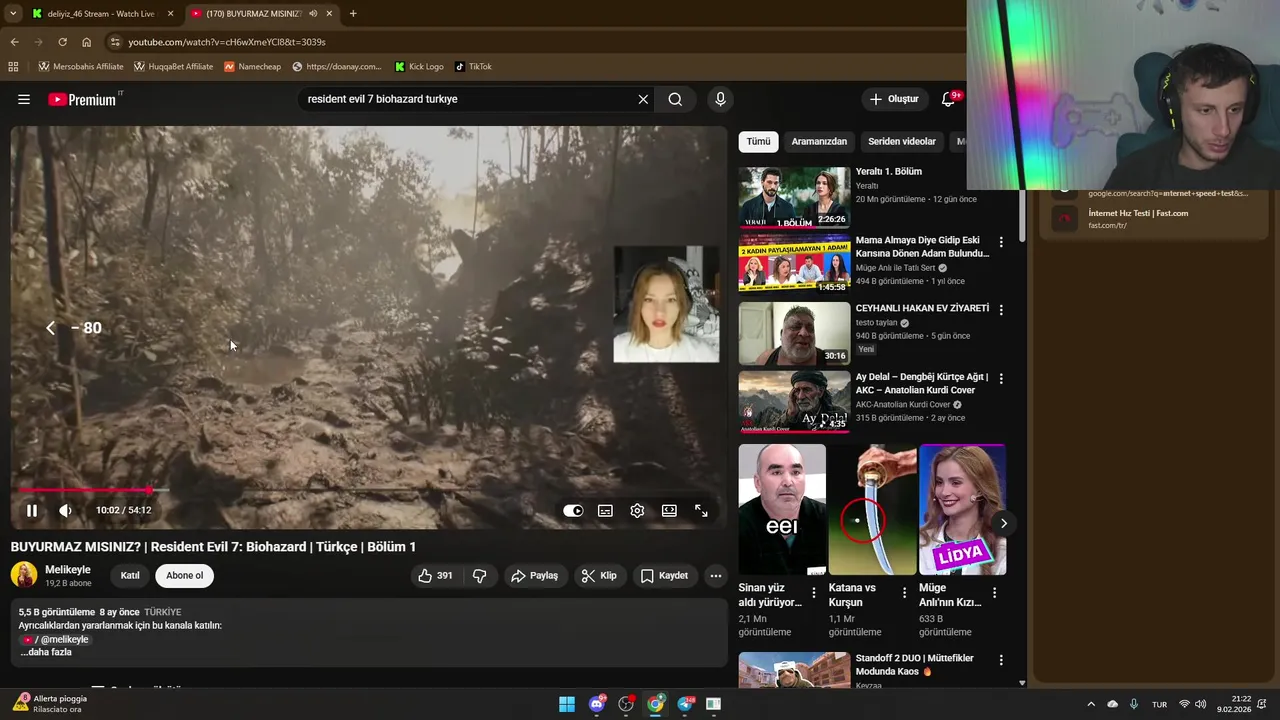Advance shorts shelf with next arrow

pos(1004,523)
